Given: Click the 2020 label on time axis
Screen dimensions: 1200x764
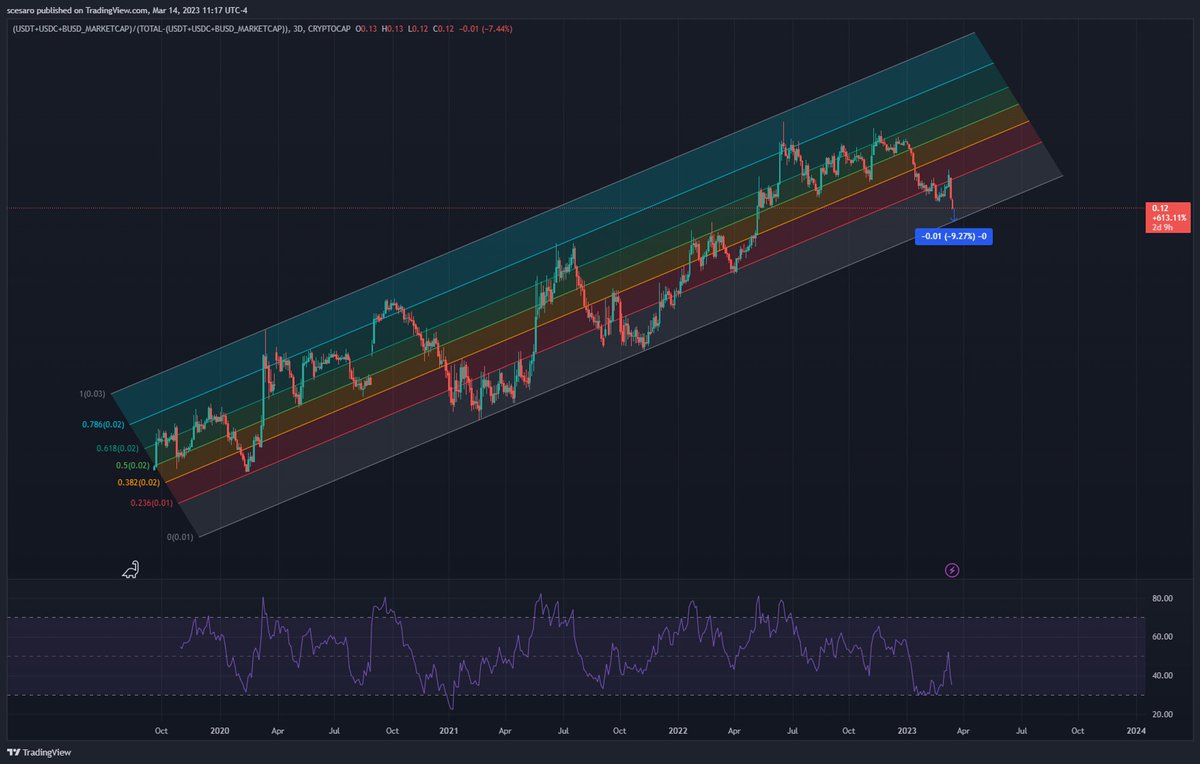Looking at the screenshot, I should (x=218, y=731).
